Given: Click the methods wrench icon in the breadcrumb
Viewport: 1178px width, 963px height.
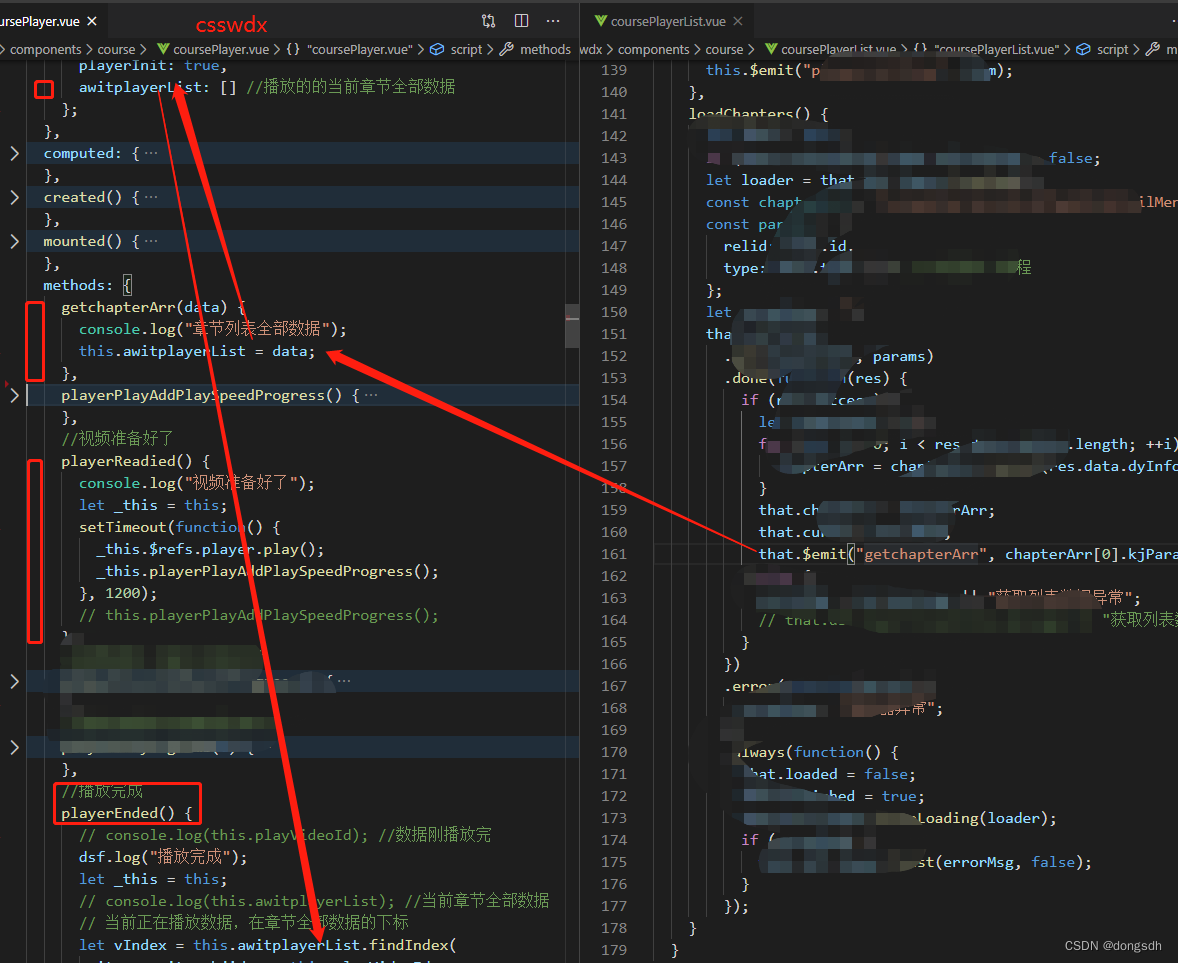Looking at the screenshot, I should coord(507,48).
